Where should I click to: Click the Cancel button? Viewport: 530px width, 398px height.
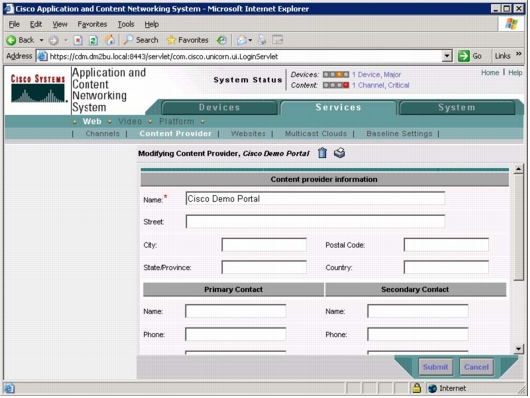[x=476, y=367]
